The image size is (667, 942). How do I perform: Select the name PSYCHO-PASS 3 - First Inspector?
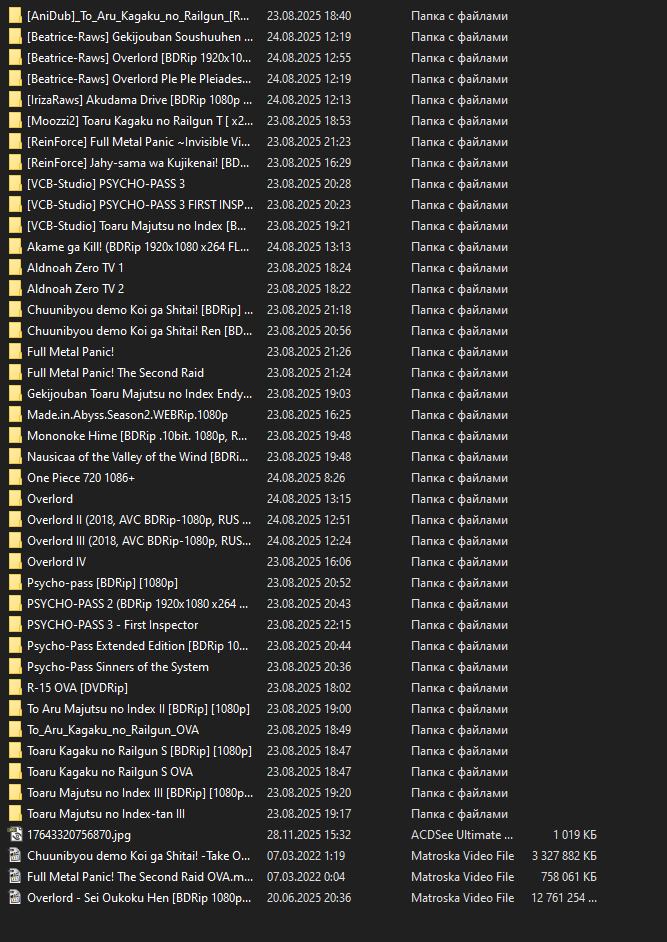pyautogui.click(x=112, y=625)
